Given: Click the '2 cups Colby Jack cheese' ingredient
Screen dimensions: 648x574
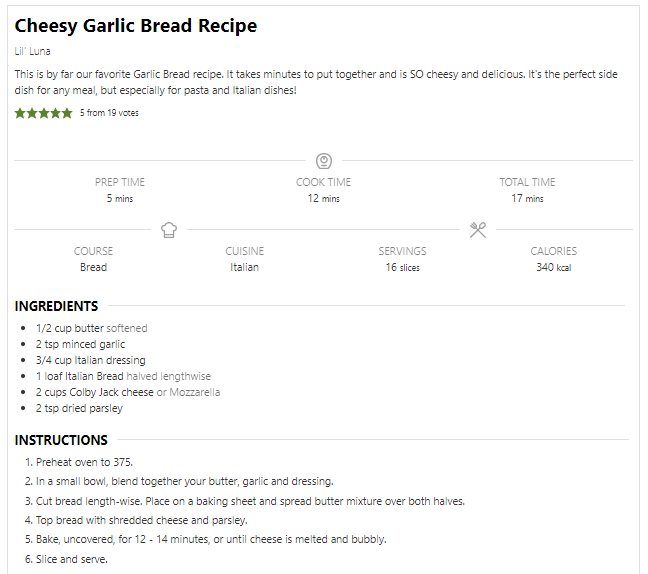Looking at the screenshot, I should pos(95,392).
